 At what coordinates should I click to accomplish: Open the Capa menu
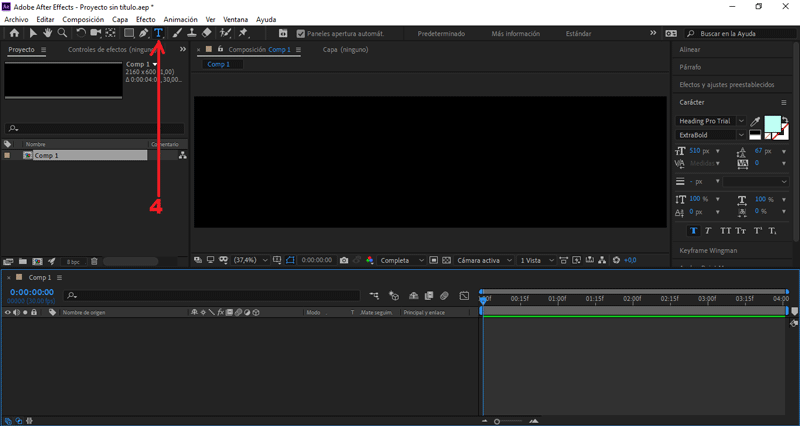pyautogui.click(x=120, y=19)
